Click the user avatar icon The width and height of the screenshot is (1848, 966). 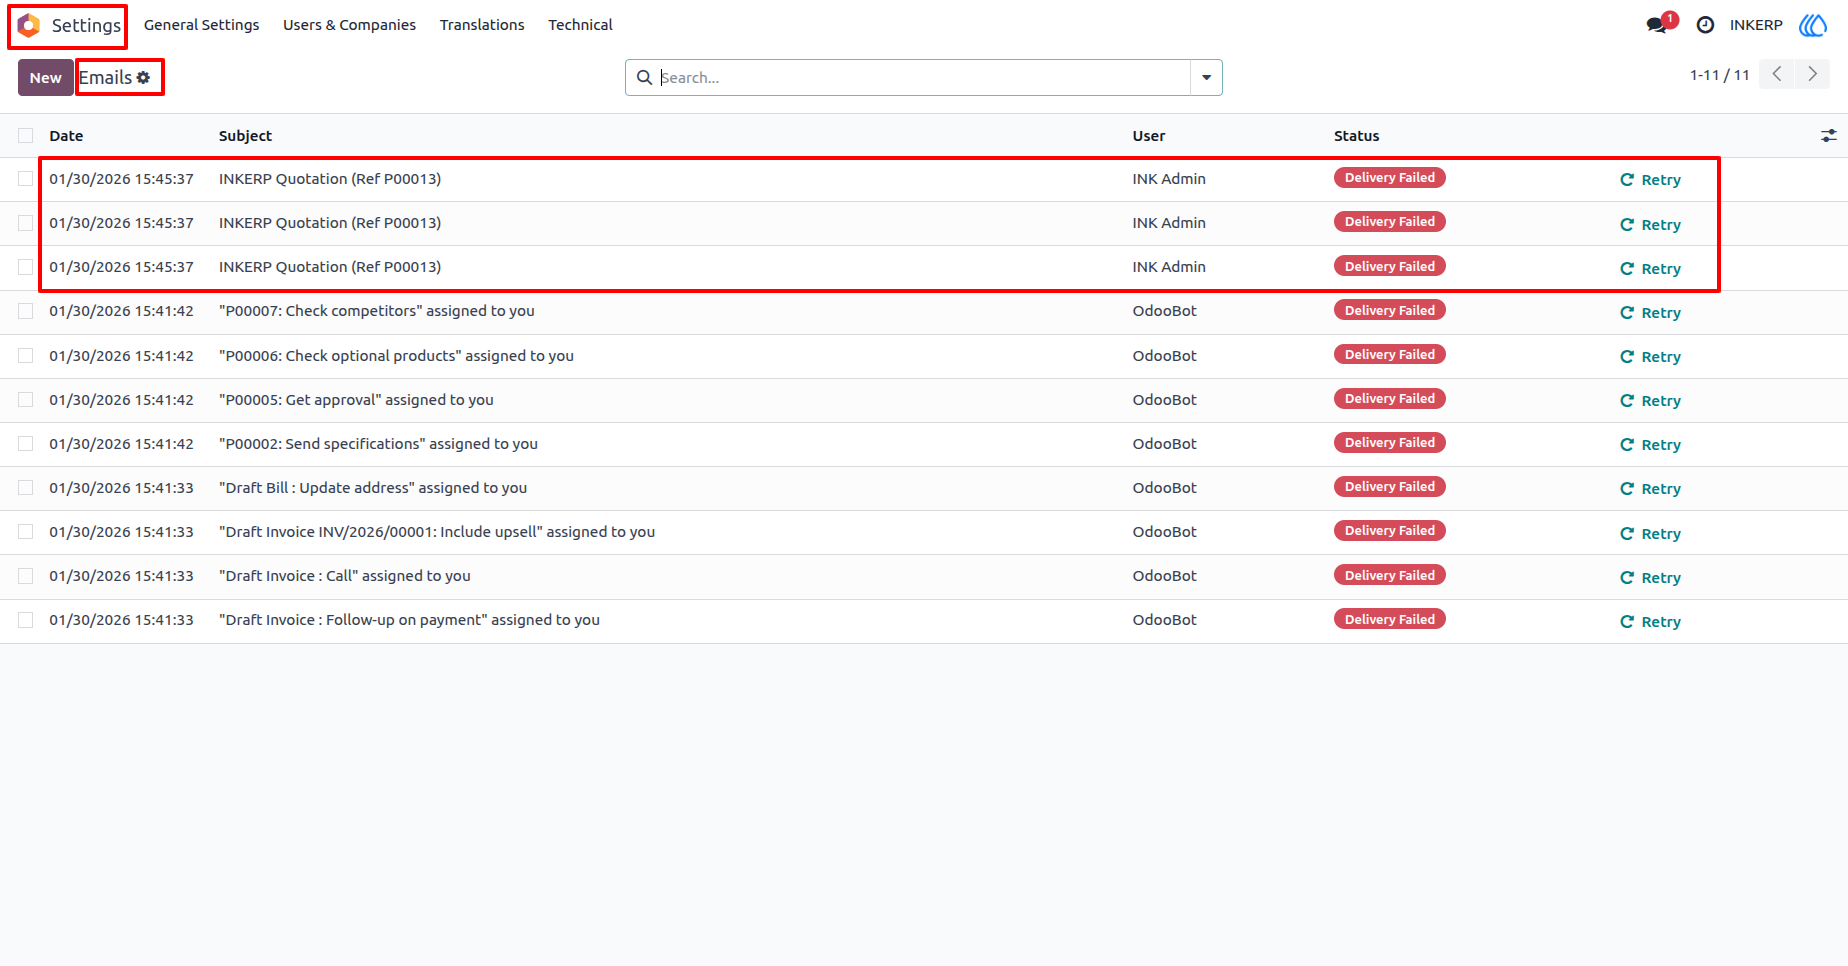click(x=1813, y=25)
